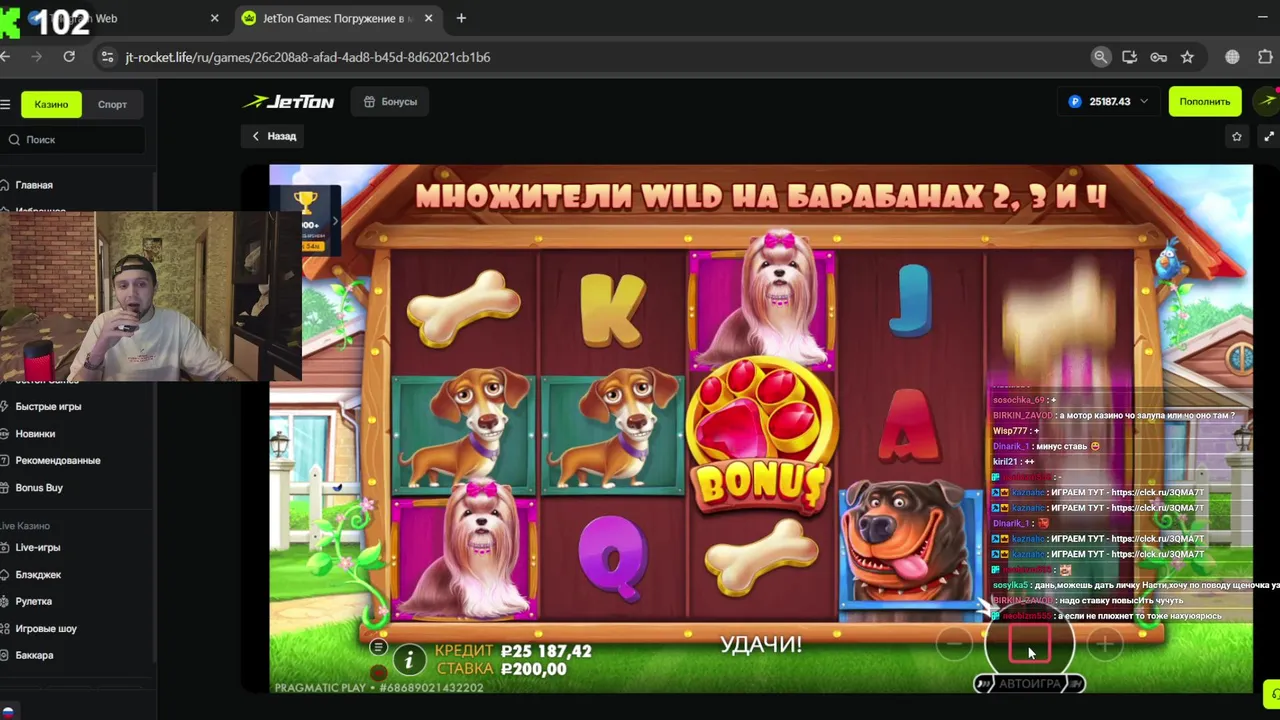This screenshot has height=720, width=1280.
Task: Open Новинки in the sidebar
Action: point(35,434)
